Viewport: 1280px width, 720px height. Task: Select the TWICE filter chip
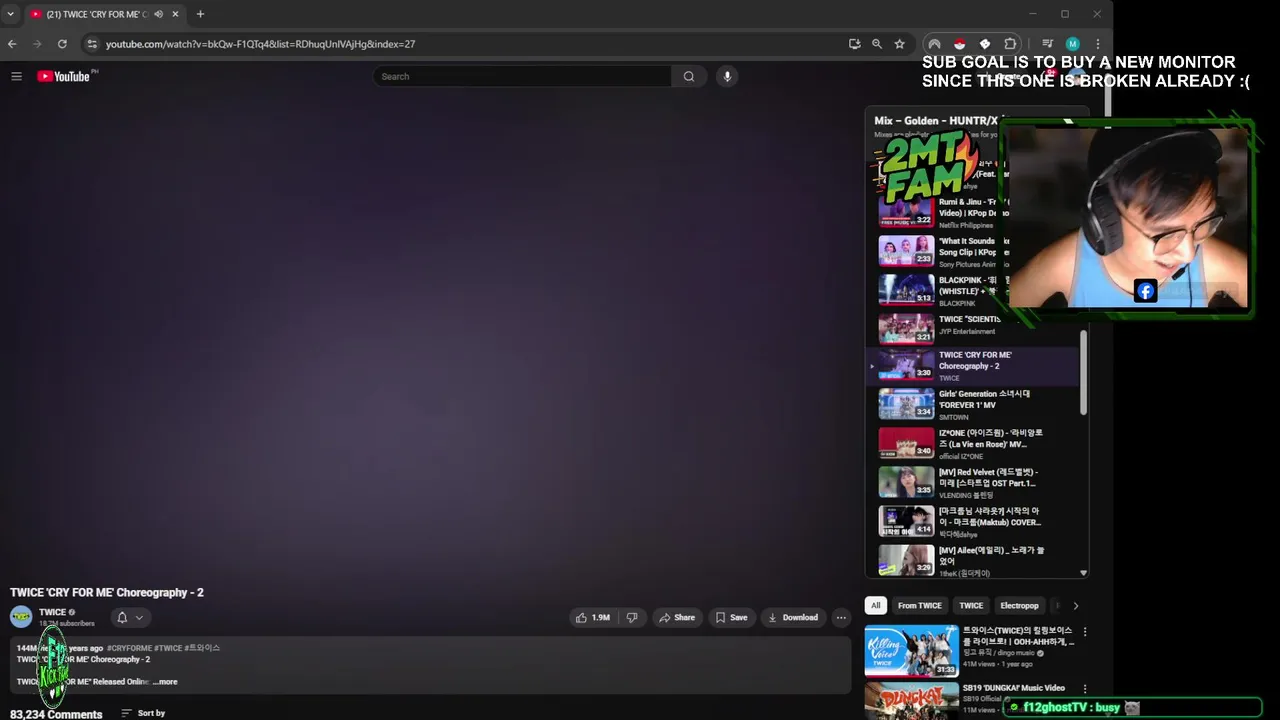point(971,605)
